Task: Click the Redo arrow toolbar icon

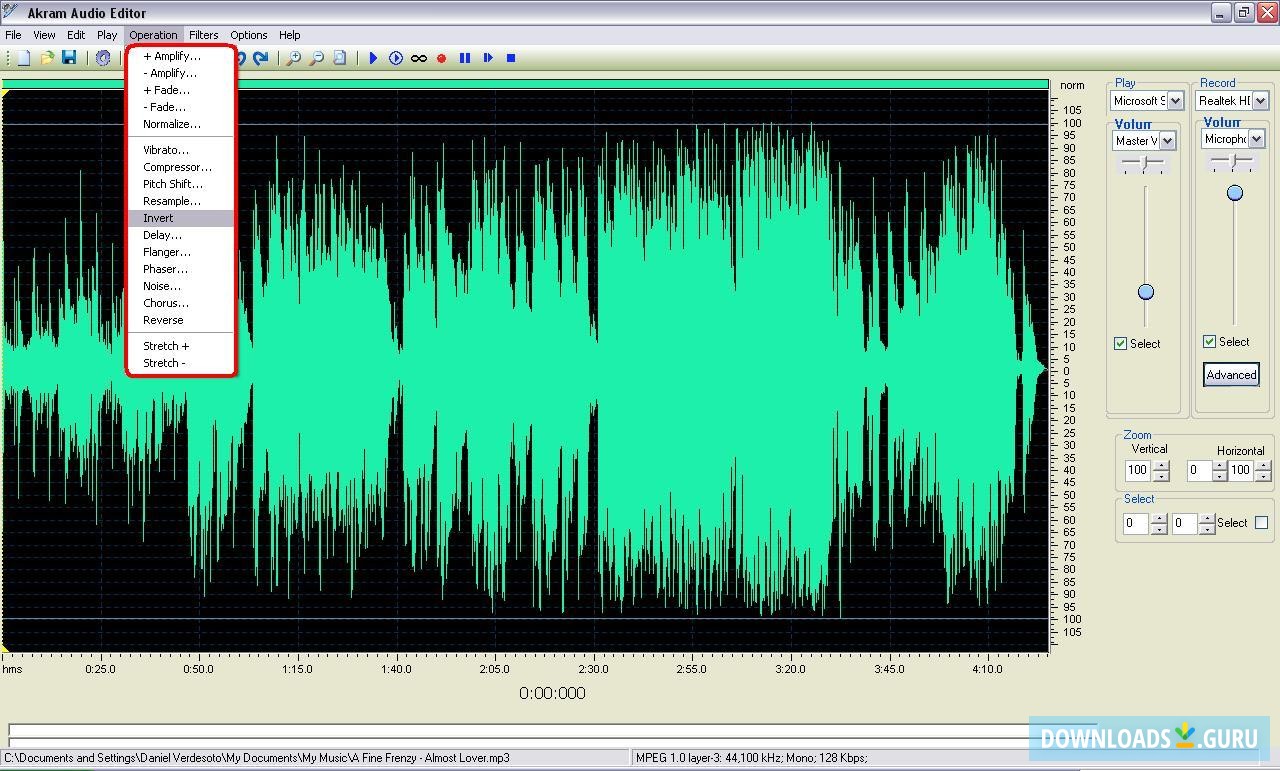Action: 261,58
